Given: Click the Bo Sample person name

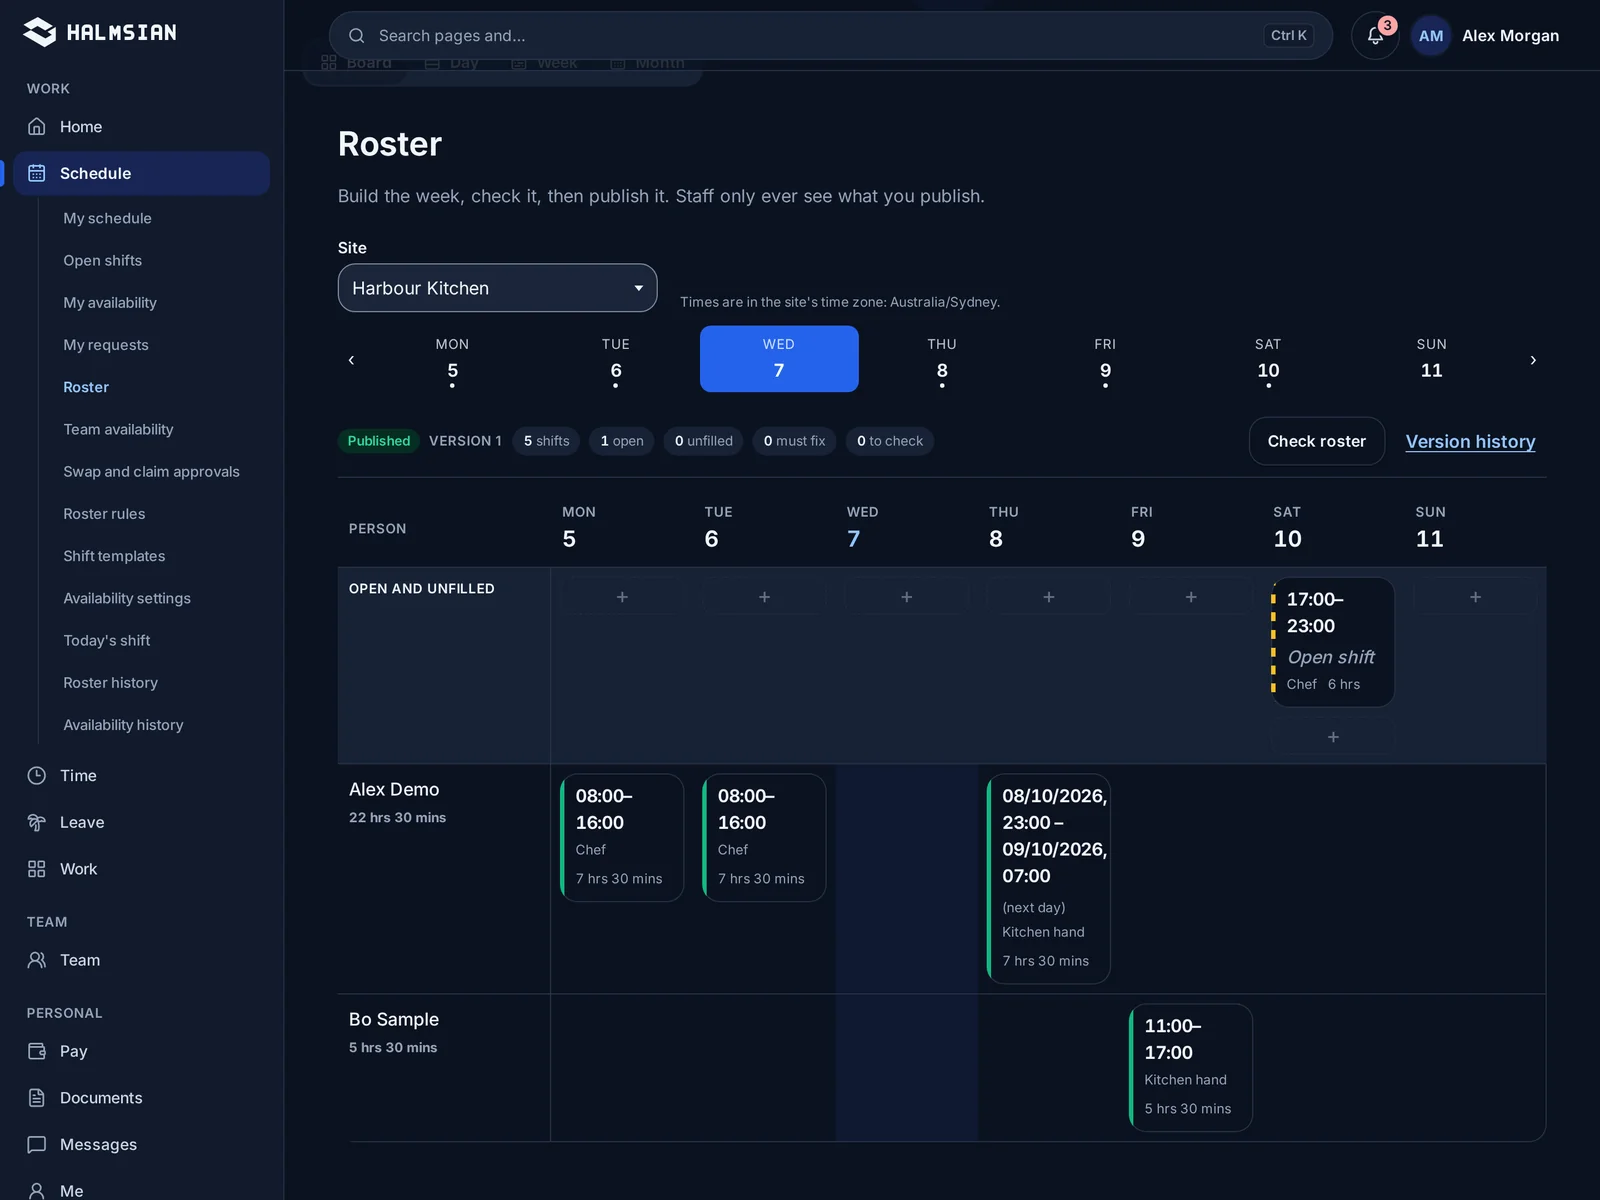Looking at the screenshot, I should [394, 1019].
